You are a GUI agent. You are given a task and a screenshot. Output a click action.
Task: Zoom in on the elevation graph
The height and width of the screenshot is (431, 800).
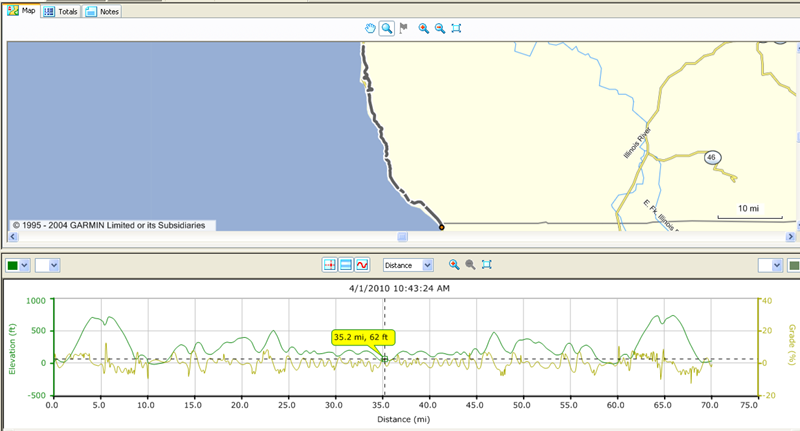click(454, 265)
